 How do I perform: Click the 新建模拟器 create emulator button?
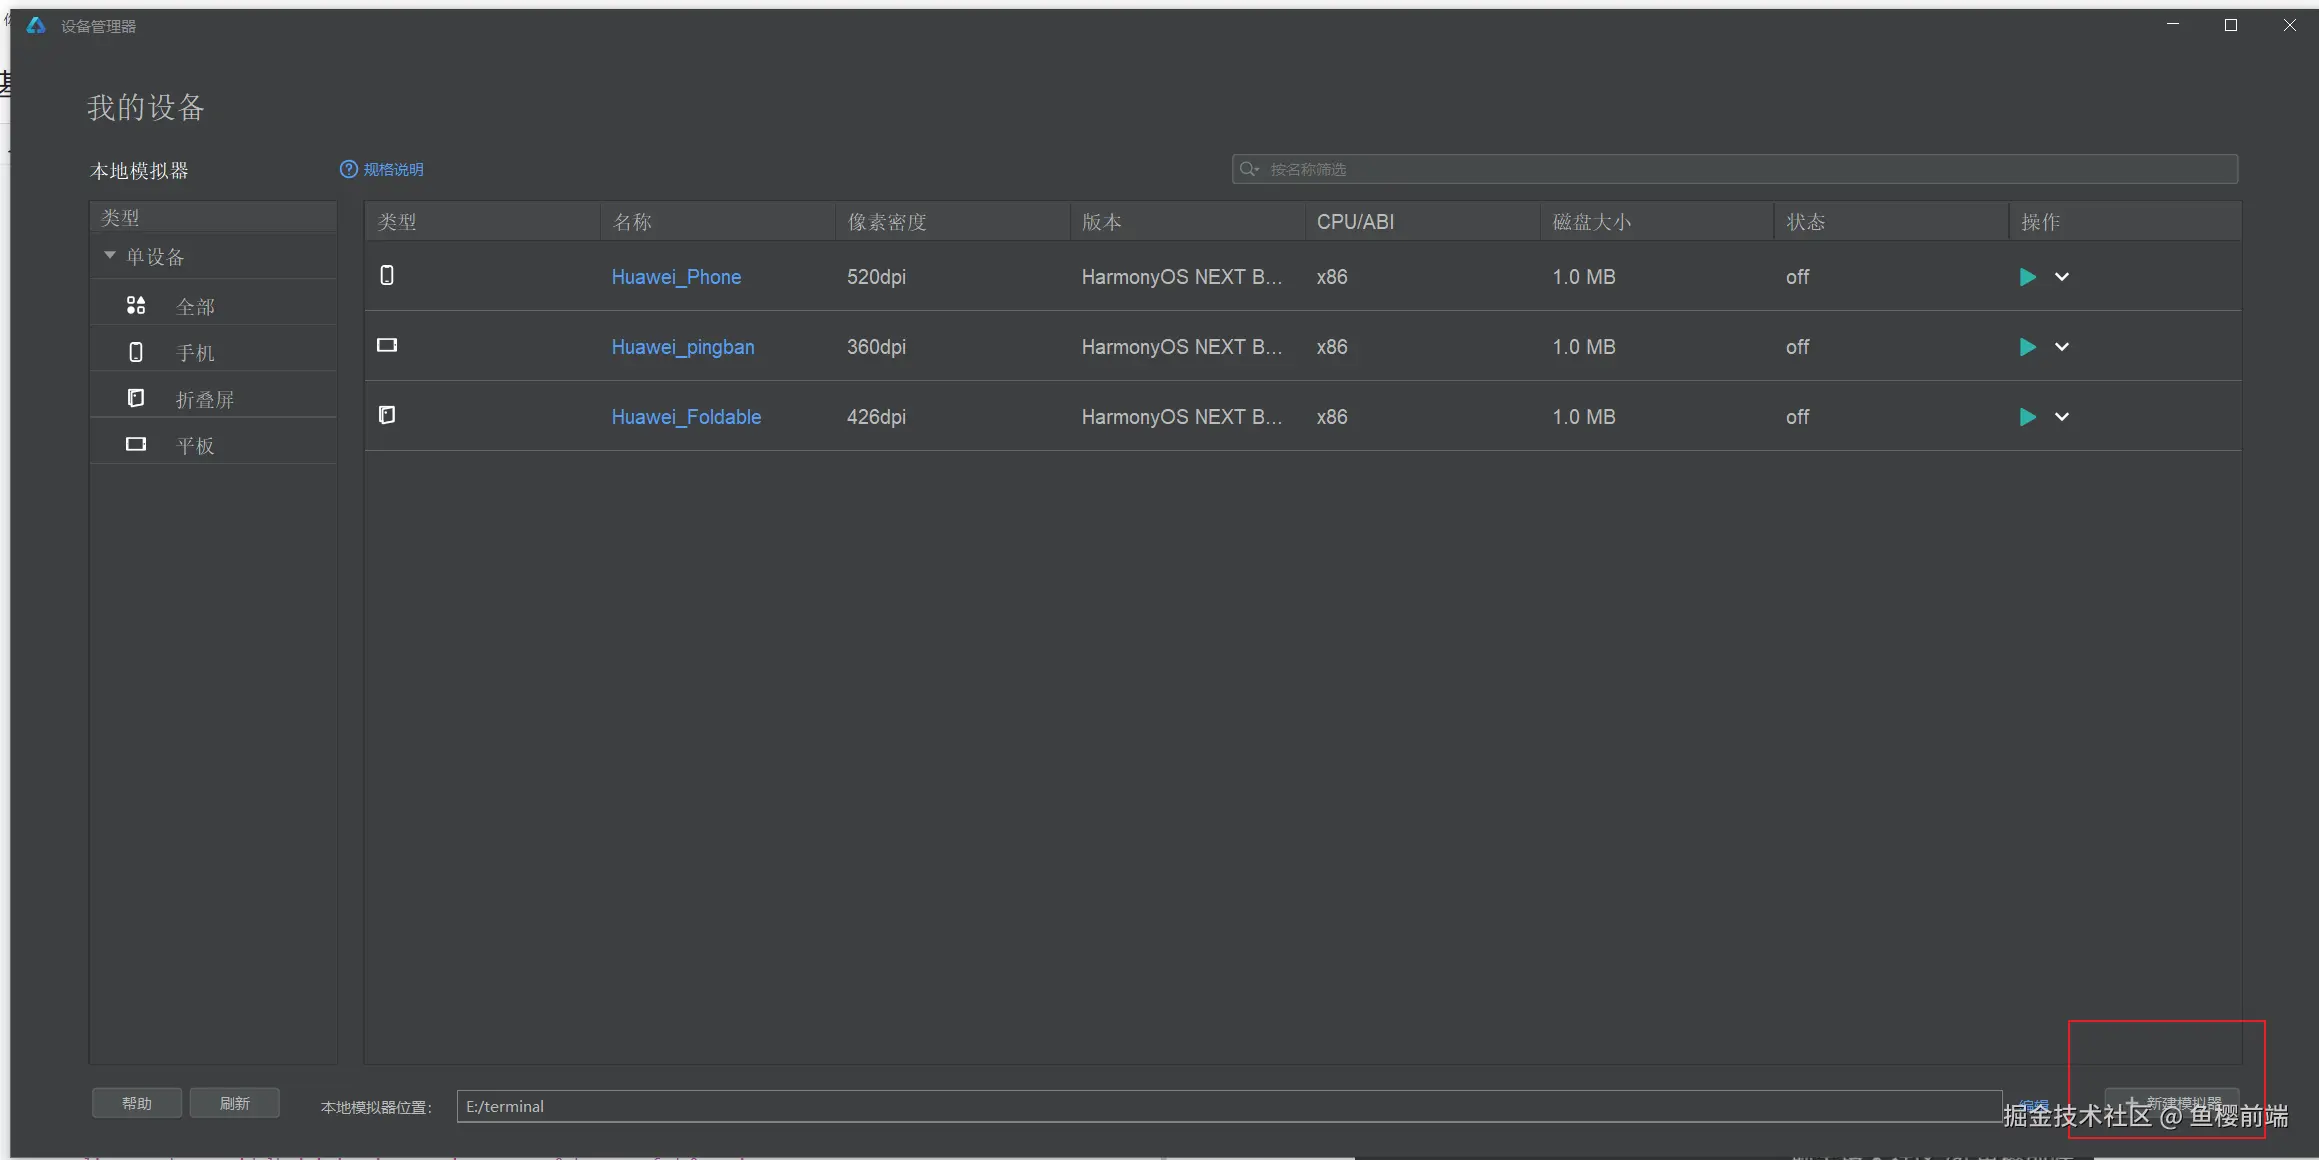pyautogui.click(x=2171, y=1103)
